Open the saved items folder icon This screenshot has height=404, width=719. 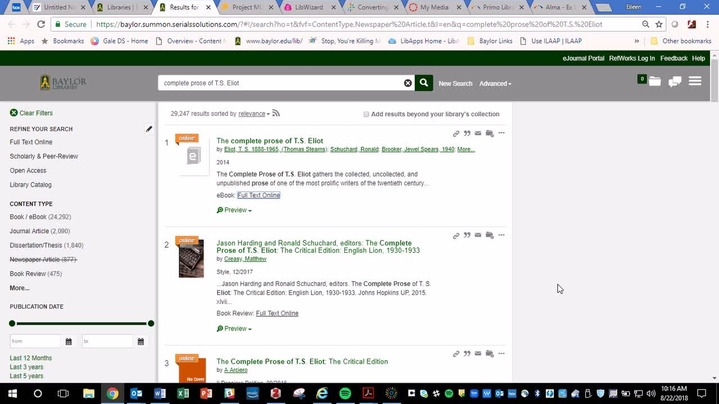(x=655, y=82)
